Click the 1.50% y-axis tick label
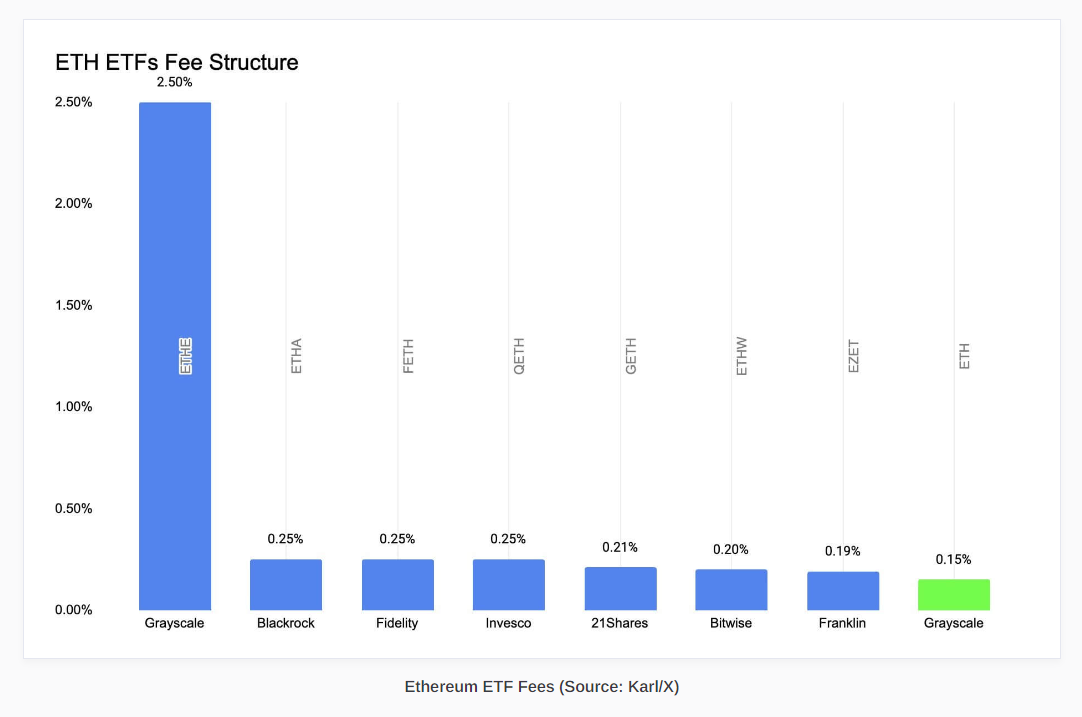The width and height of the screenshot is (1082, 717). click(x=74, y=305)
